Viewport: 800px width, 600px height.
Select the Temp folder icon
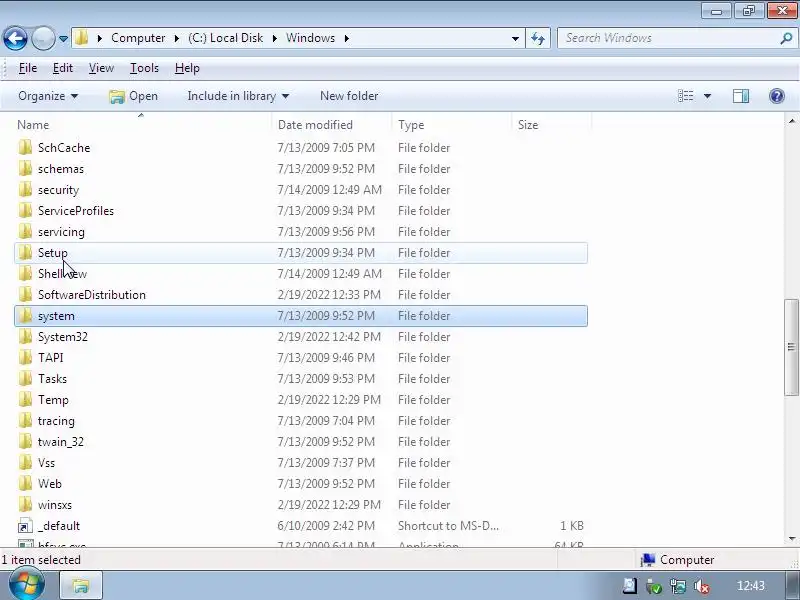click(x=25, y=399)
